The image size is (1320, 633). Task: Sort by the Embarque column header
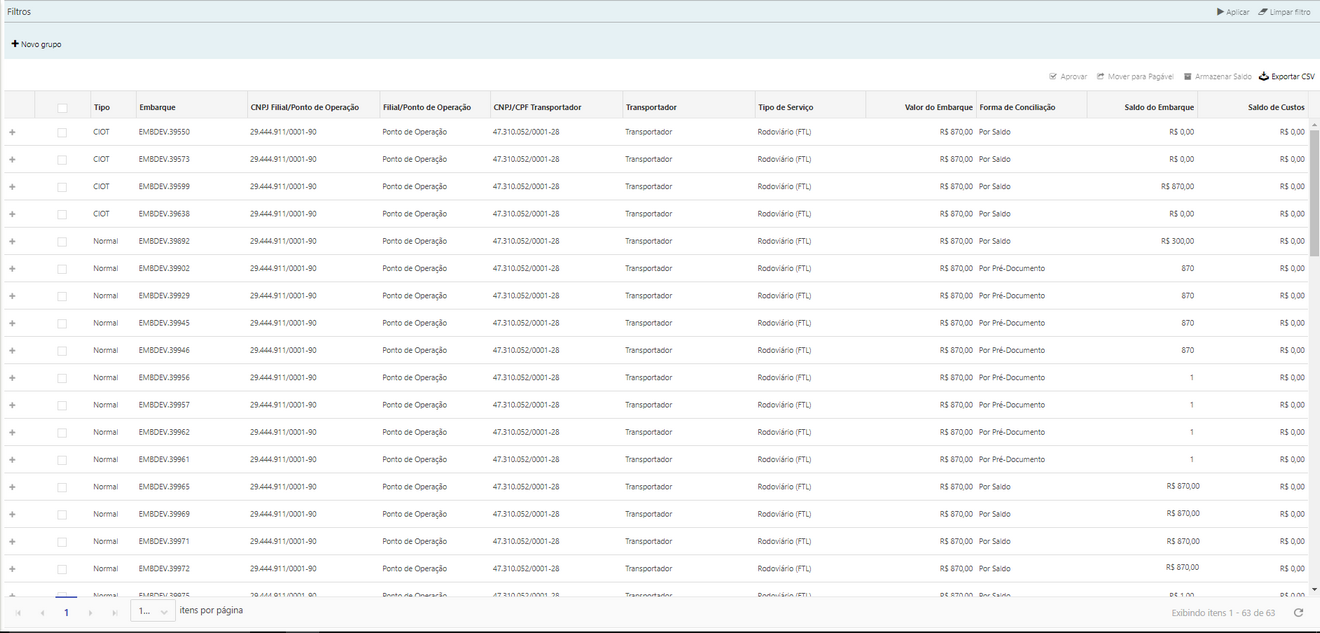click(158, 108)
